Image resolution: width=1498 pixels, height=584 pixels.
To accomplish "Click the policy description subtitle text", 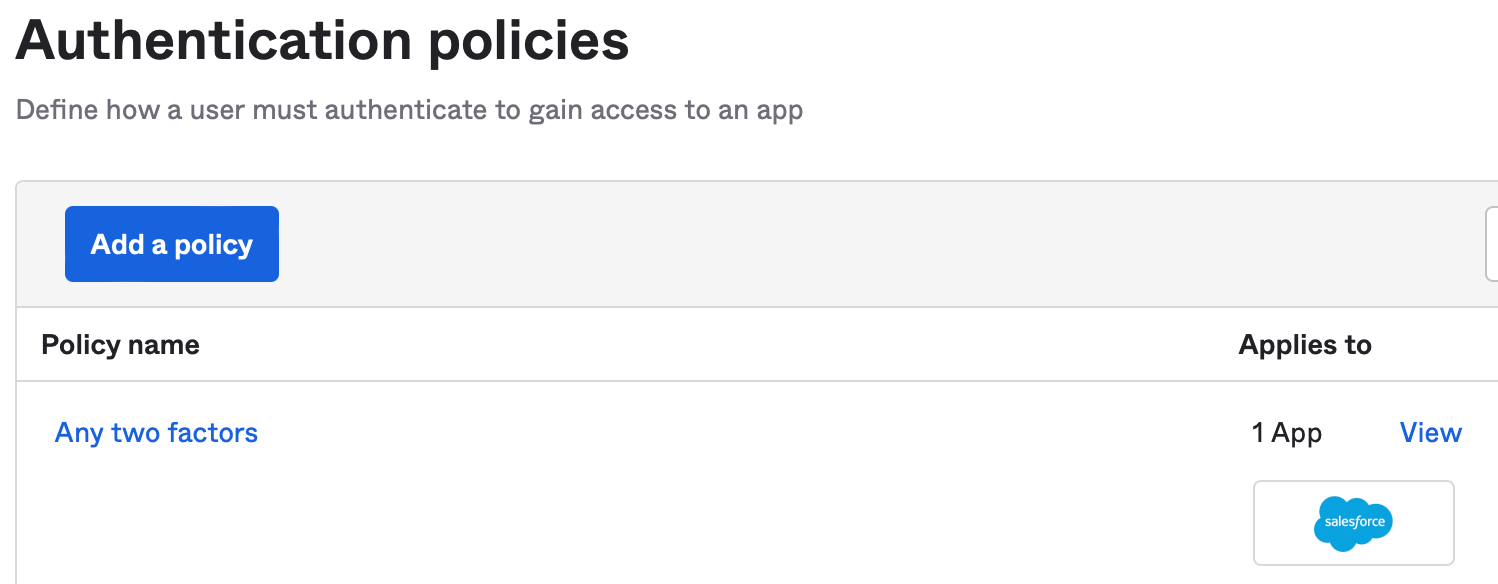I will click(x=409, y=109).
